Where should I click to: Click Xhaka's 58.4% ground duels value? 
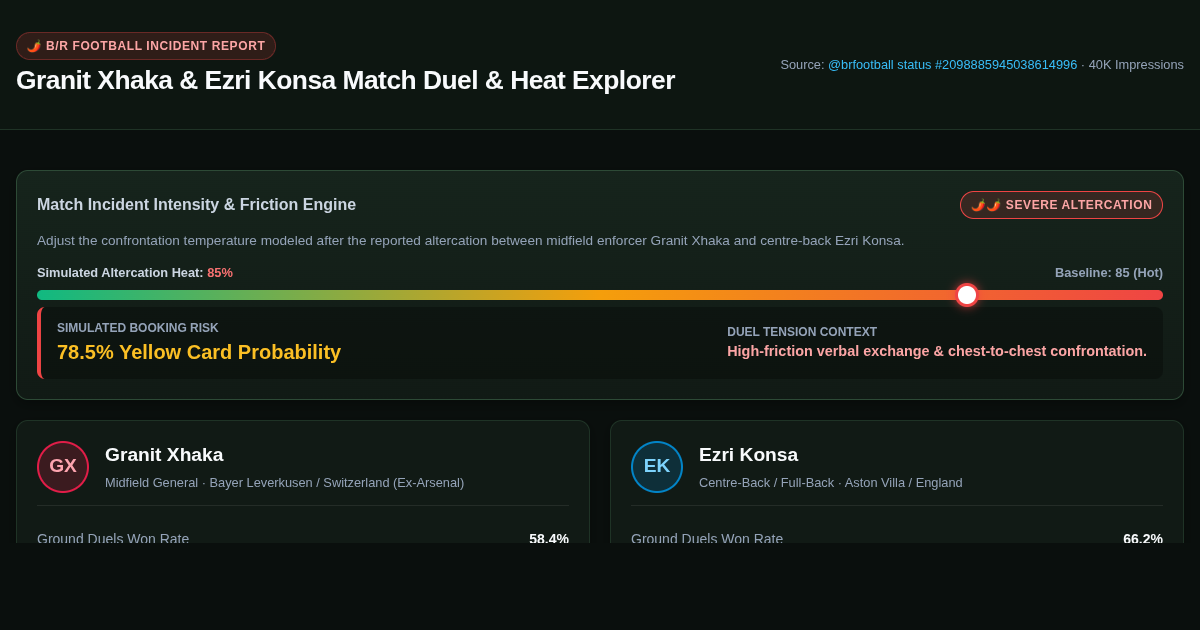click(x=549, y=538)
